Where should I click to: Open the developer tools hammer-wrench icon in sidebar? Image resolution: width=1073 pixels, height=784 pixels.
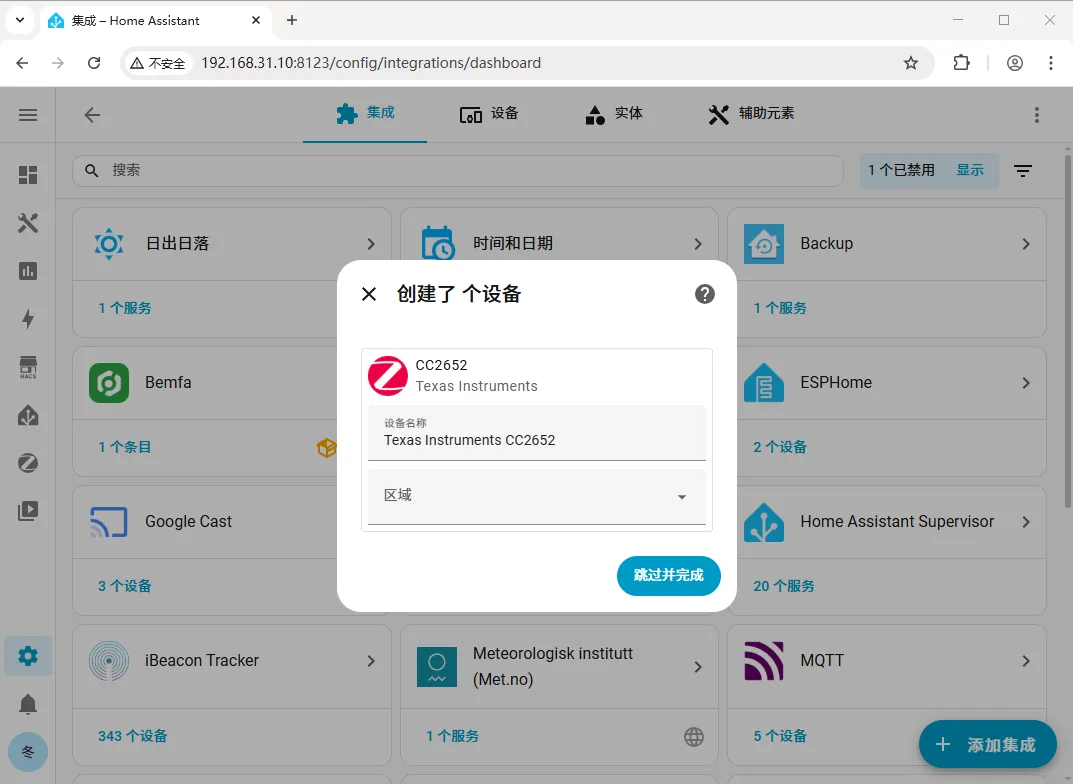coord(28,223)
